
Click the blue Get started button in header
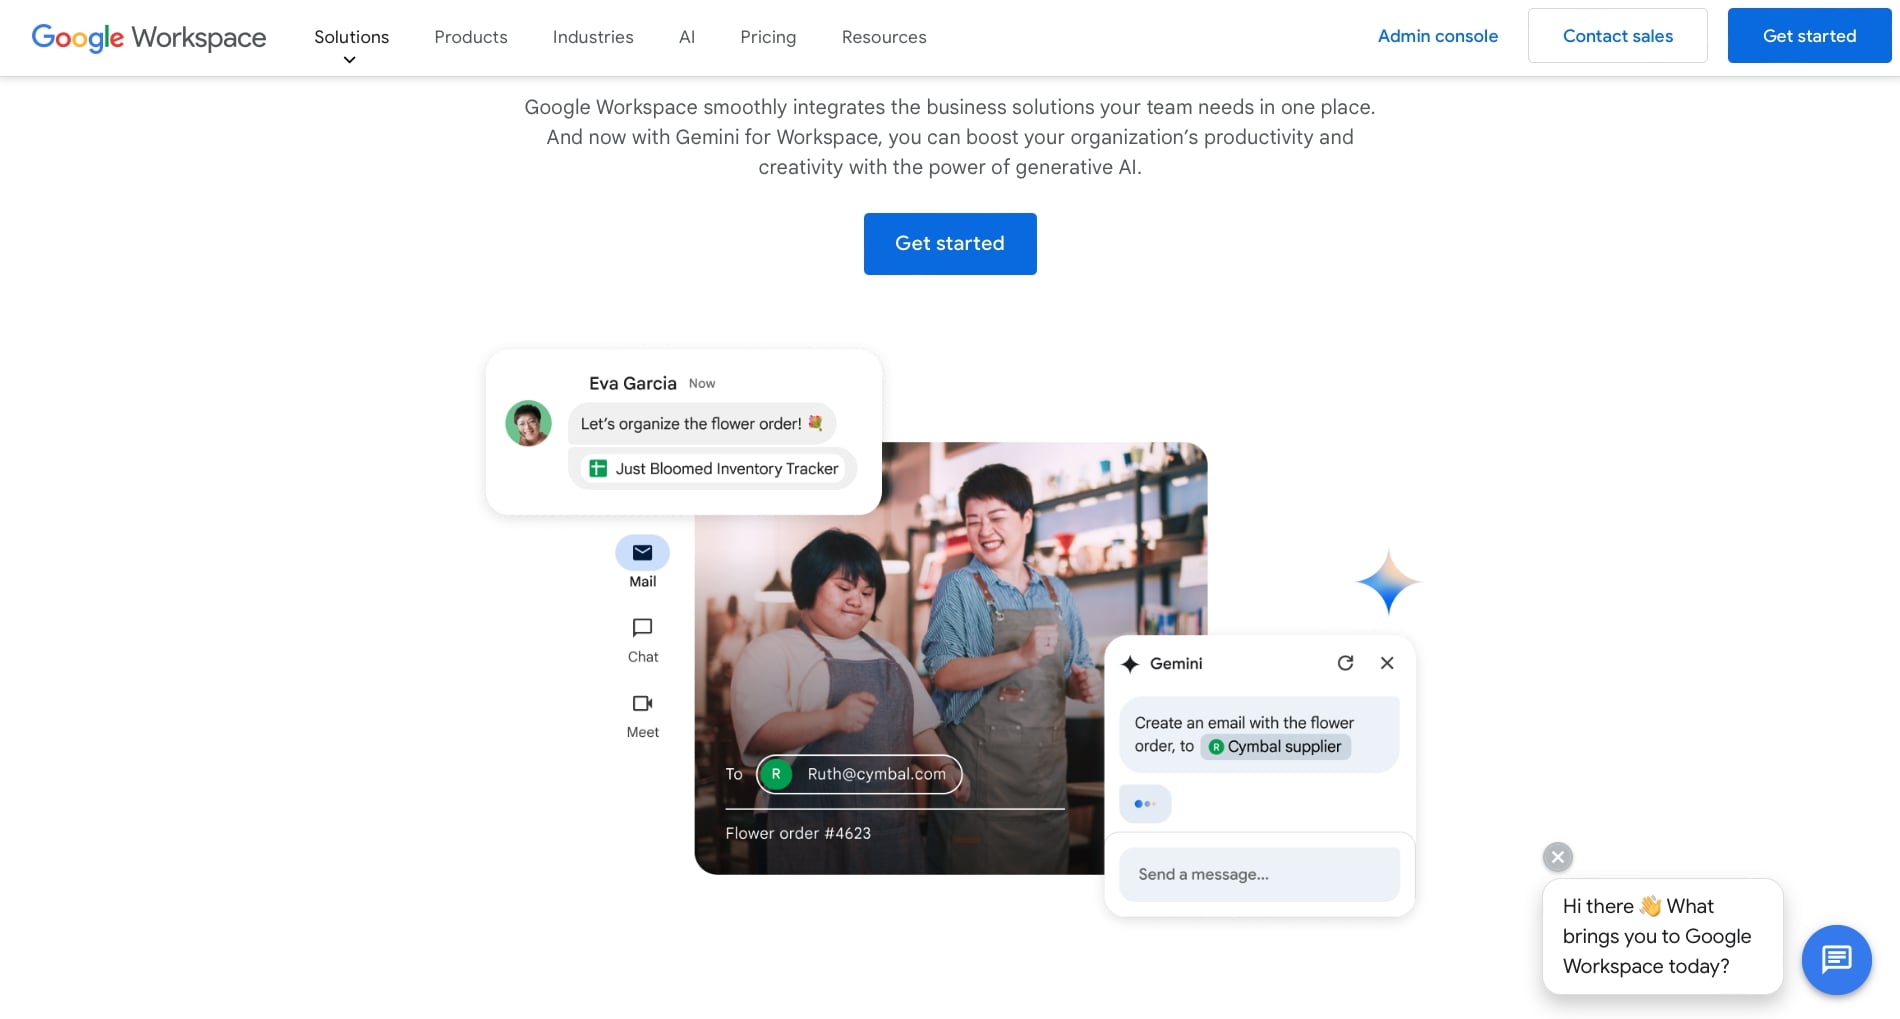(x=1809, y=35)
